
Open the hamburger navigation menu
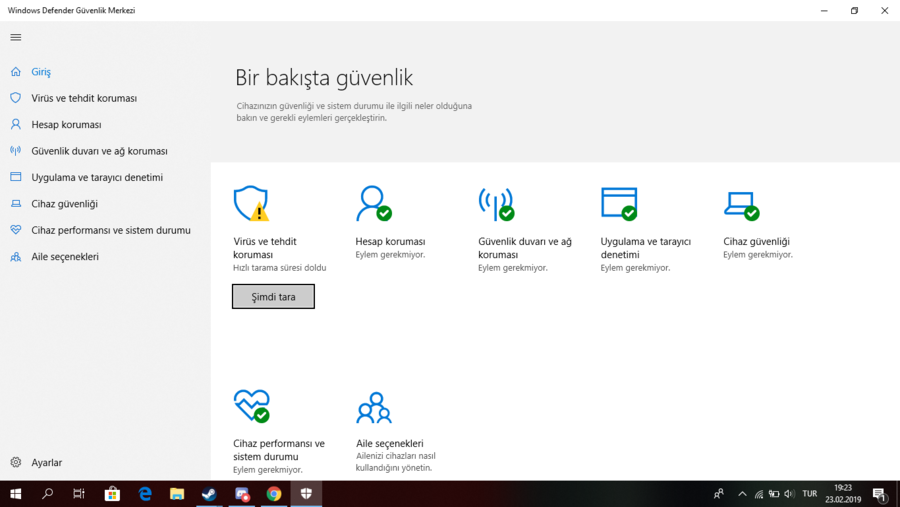click(x=15, y=37)
